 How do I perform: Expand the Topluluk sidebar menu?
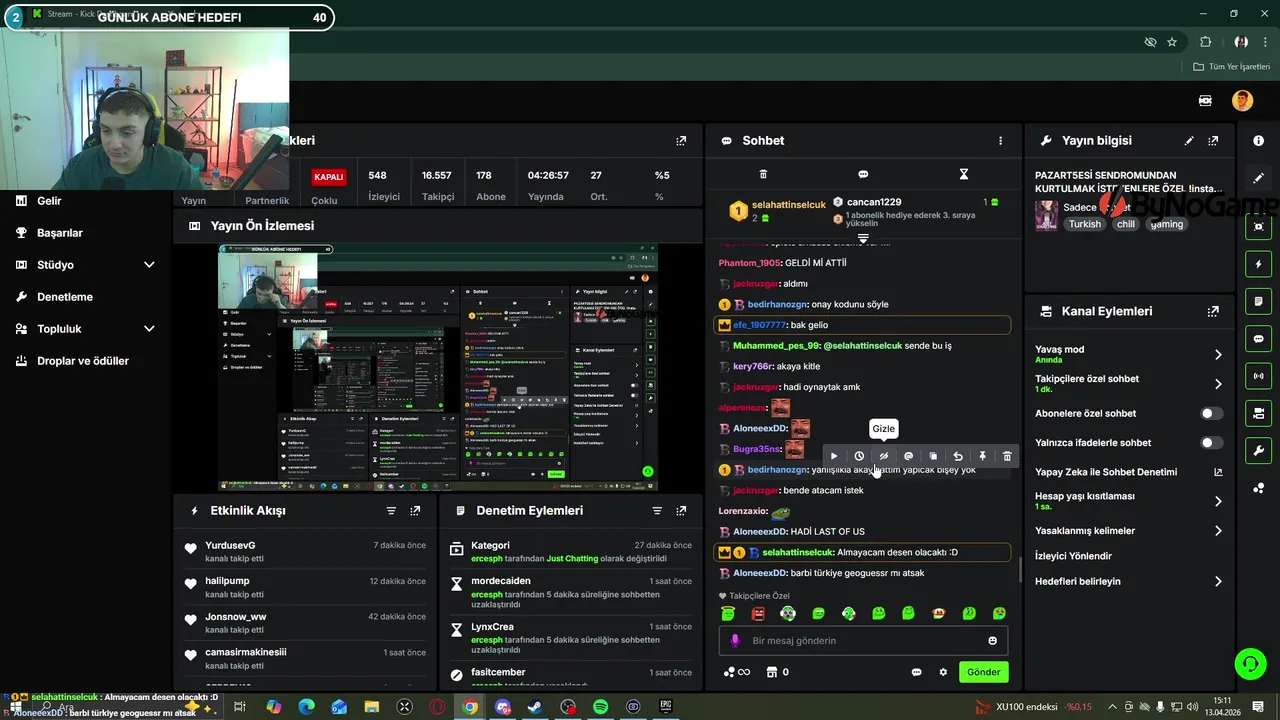coord(149,329)
